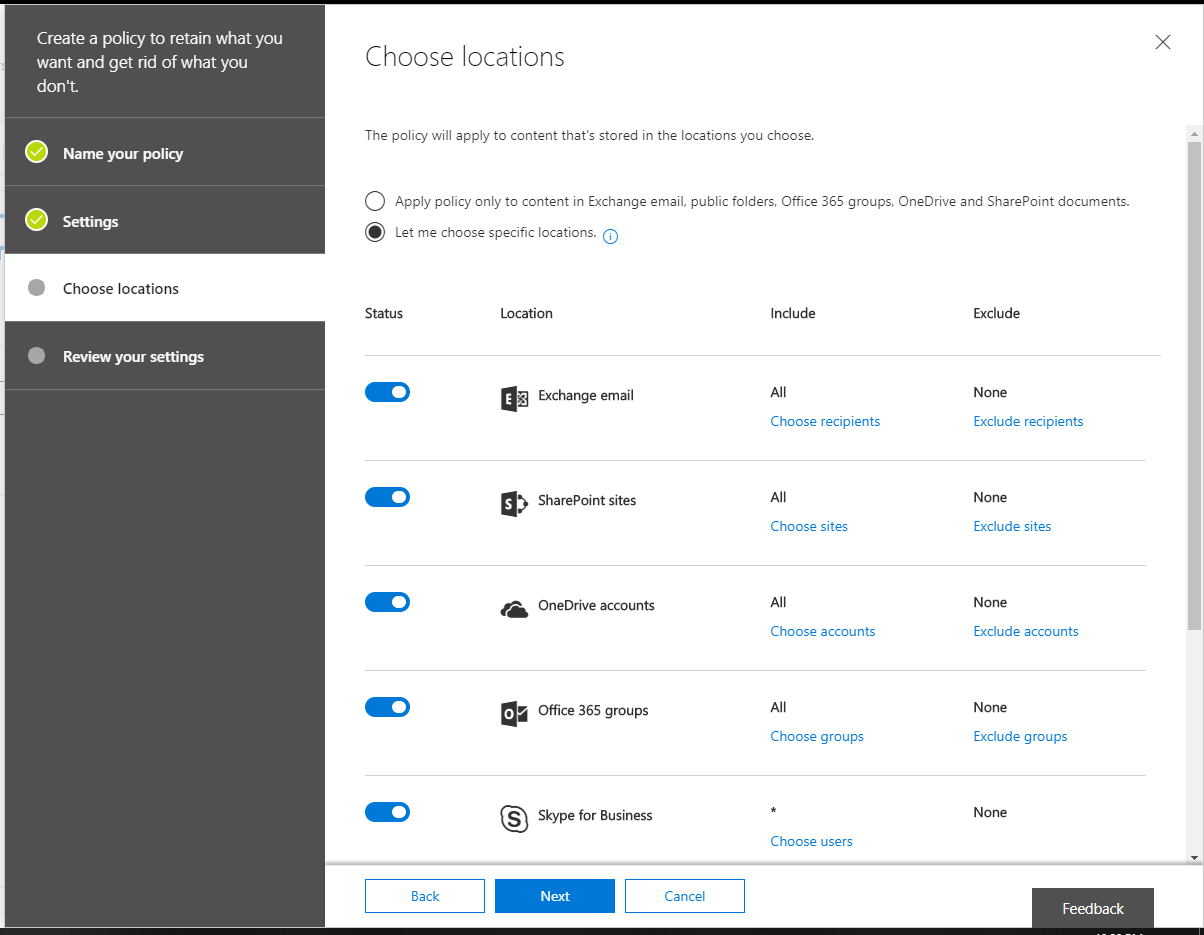The width and height of the screenshot is (1204, 935).
Task: Click the Office 365 groups icon
Action: [x=514, y=714]
